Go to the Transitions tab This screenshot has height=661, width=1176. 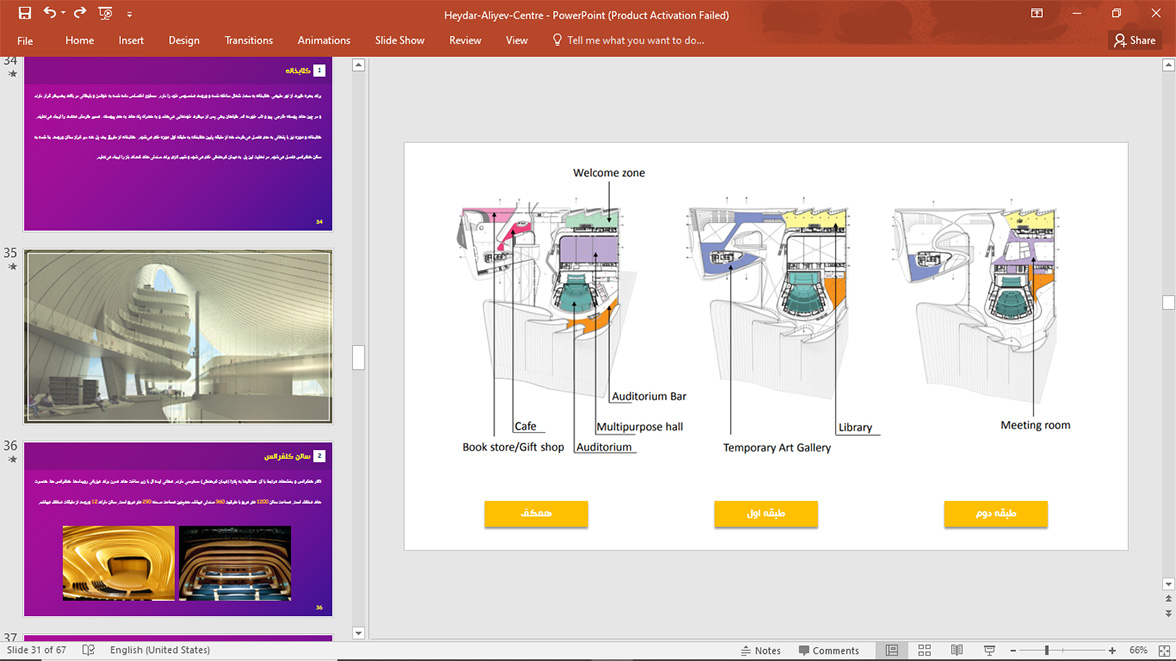[x=248, y=41]
